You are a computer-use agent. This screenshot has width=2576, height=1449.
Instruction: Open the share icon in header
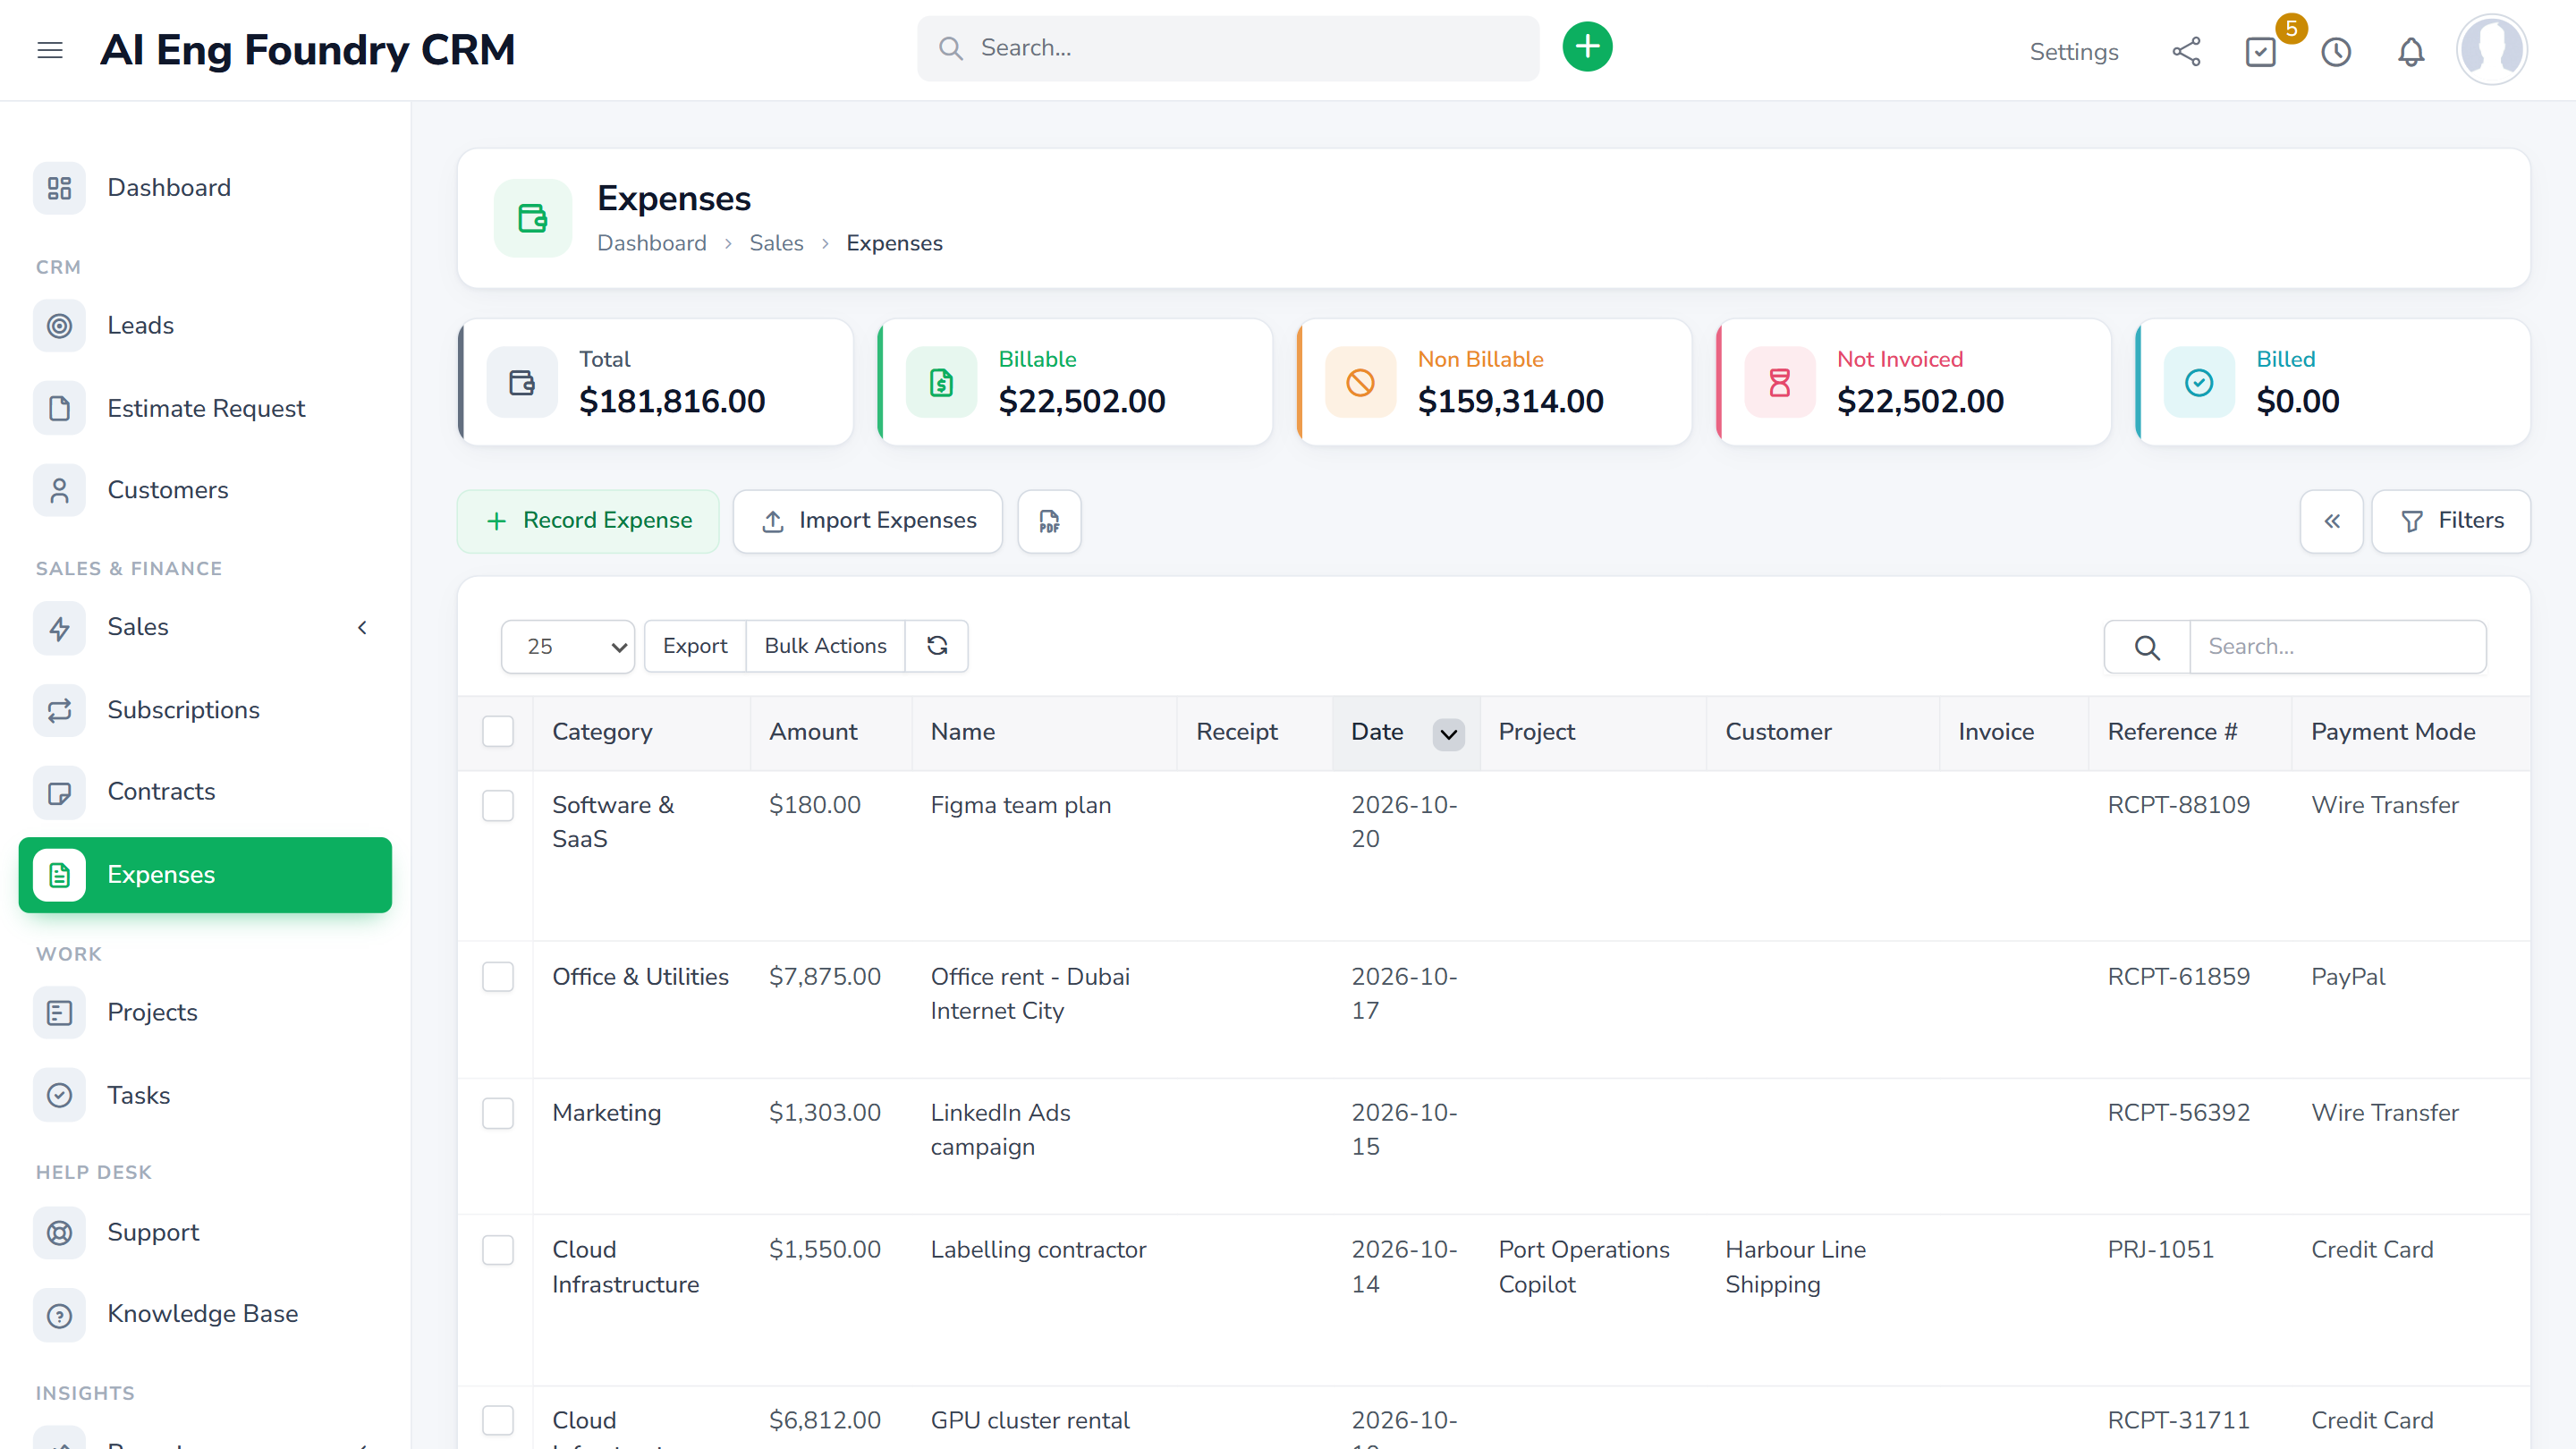tap(2186, 51)
